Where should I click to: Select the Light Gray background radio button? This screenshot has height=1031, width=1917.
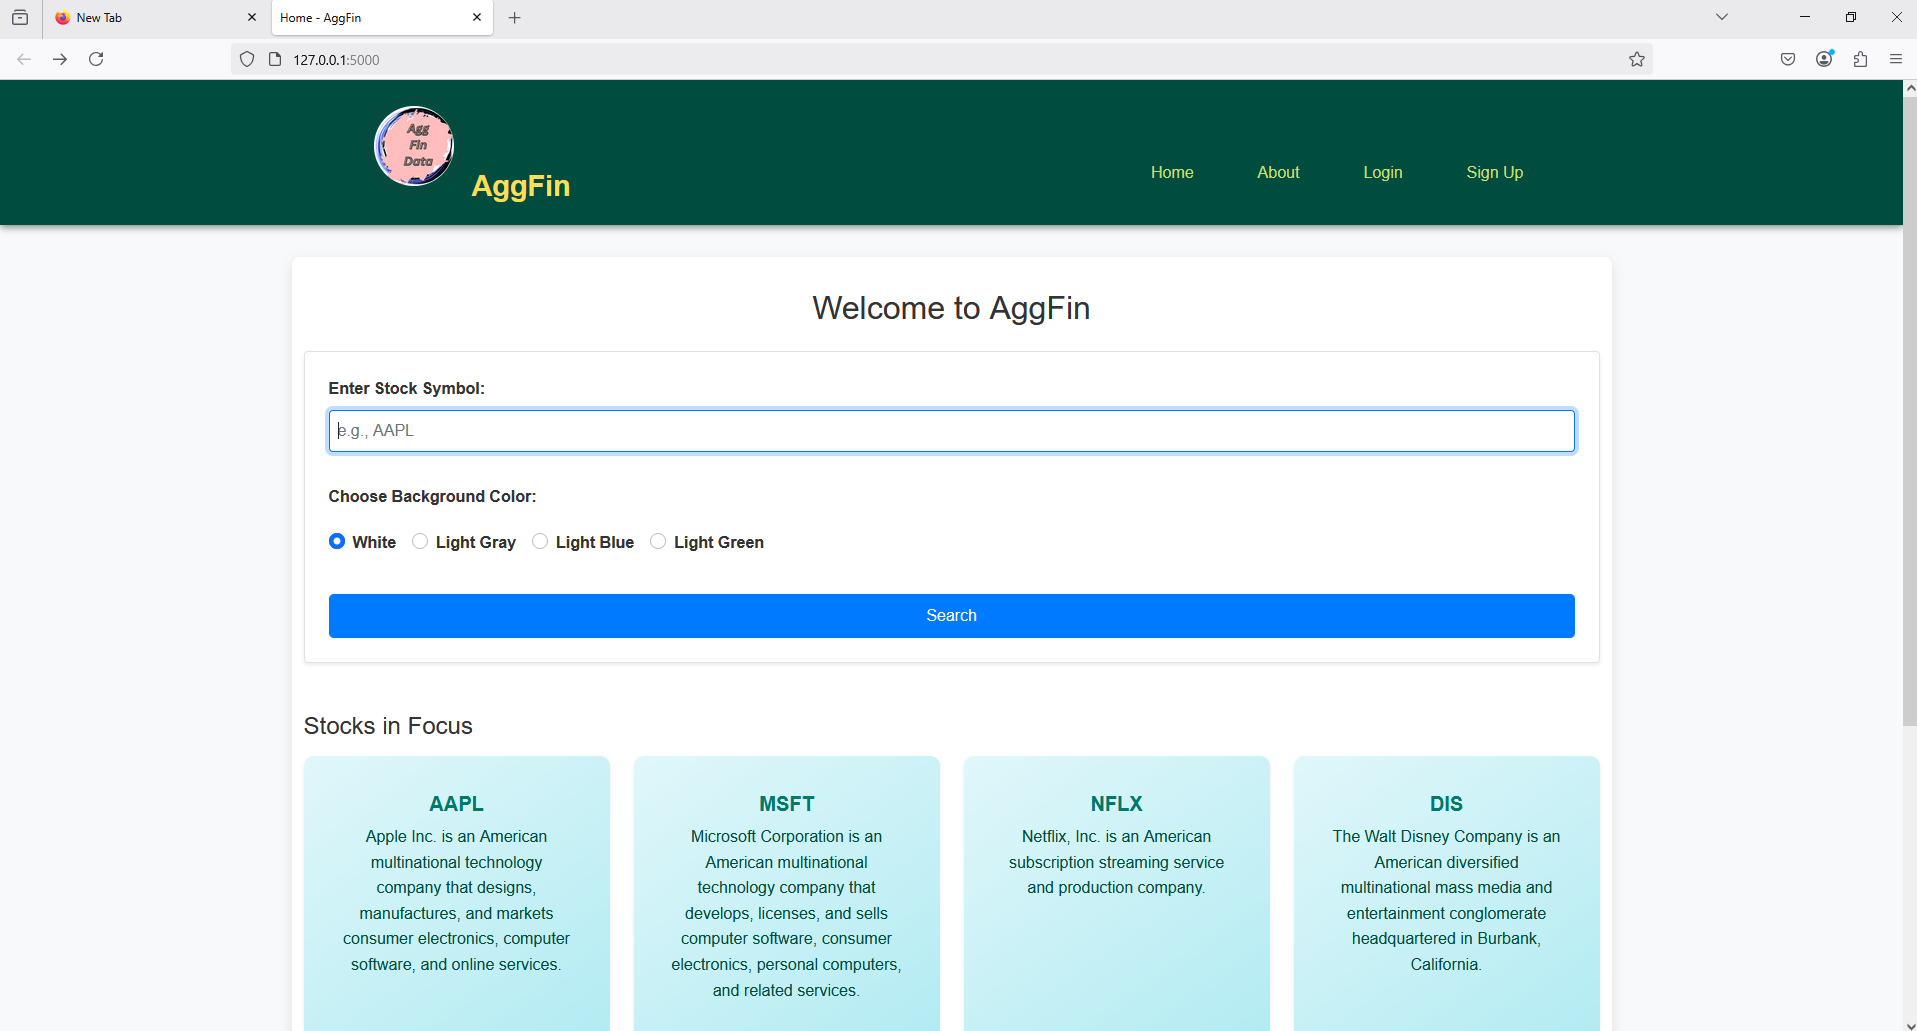click(420, 541)
